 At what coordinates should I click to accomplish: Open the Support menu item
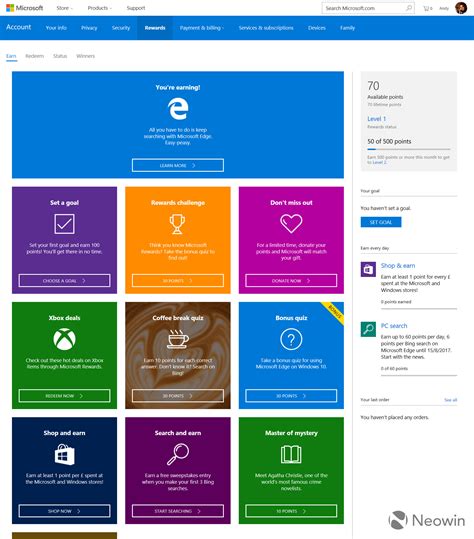pos(136,8)
